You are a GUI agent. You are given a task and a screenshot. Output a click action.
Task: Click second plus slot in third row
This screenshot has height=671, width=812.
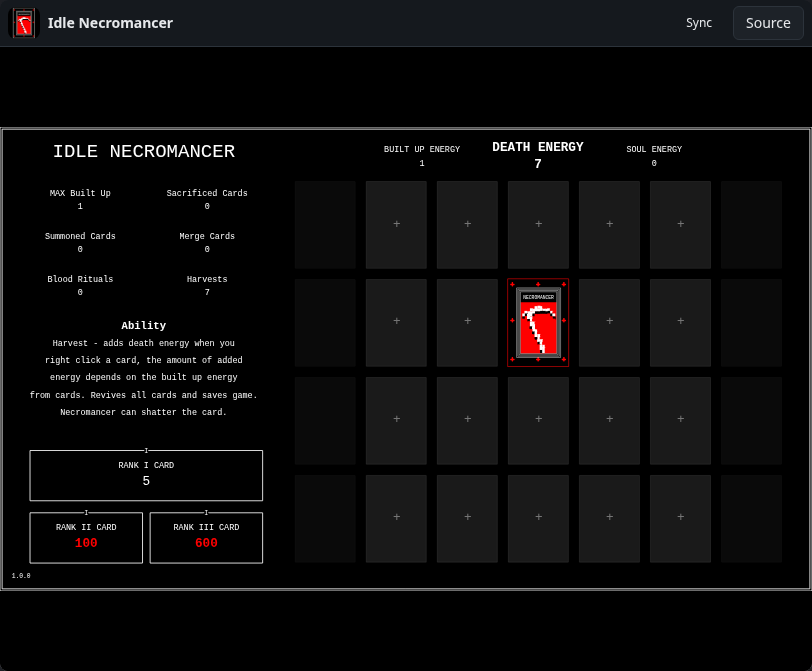[467, 420]
